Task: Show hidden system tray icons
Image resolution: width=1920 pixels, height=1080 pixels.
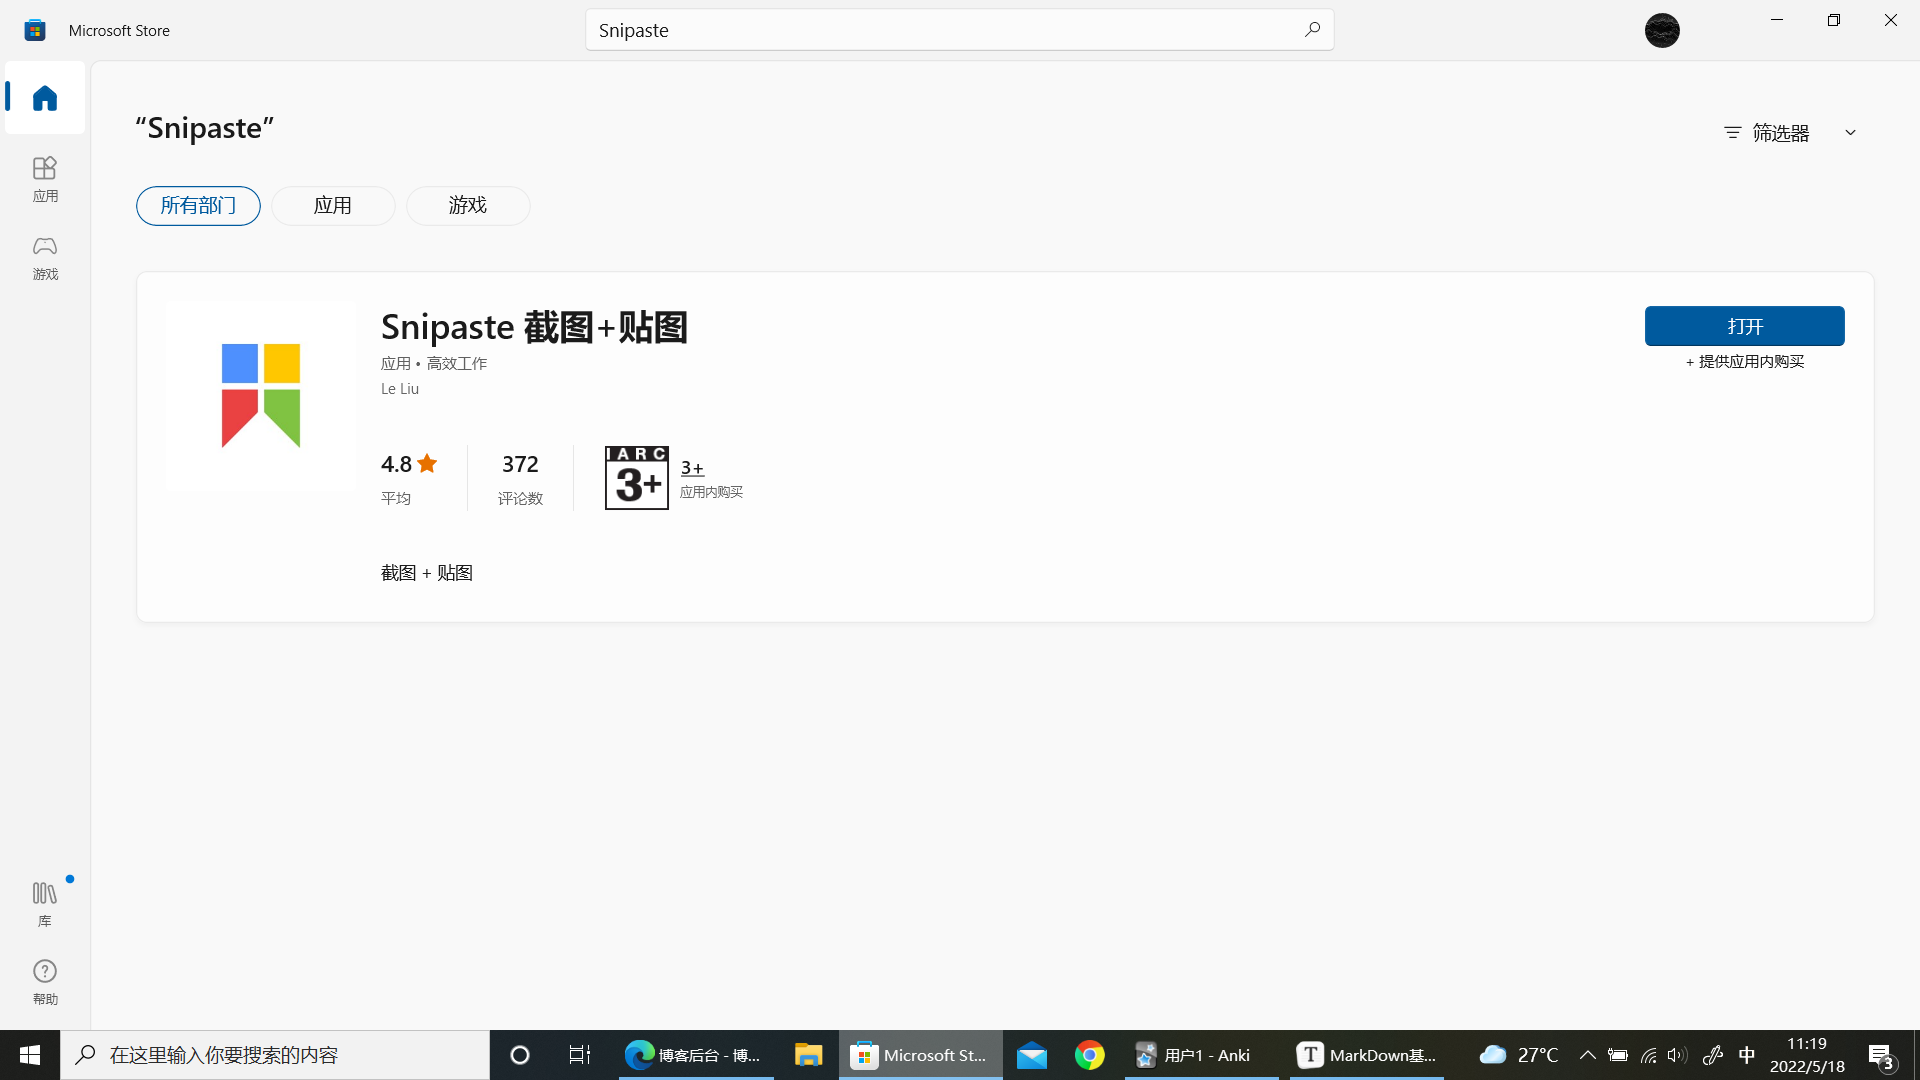Action: click(1587, 1055)
